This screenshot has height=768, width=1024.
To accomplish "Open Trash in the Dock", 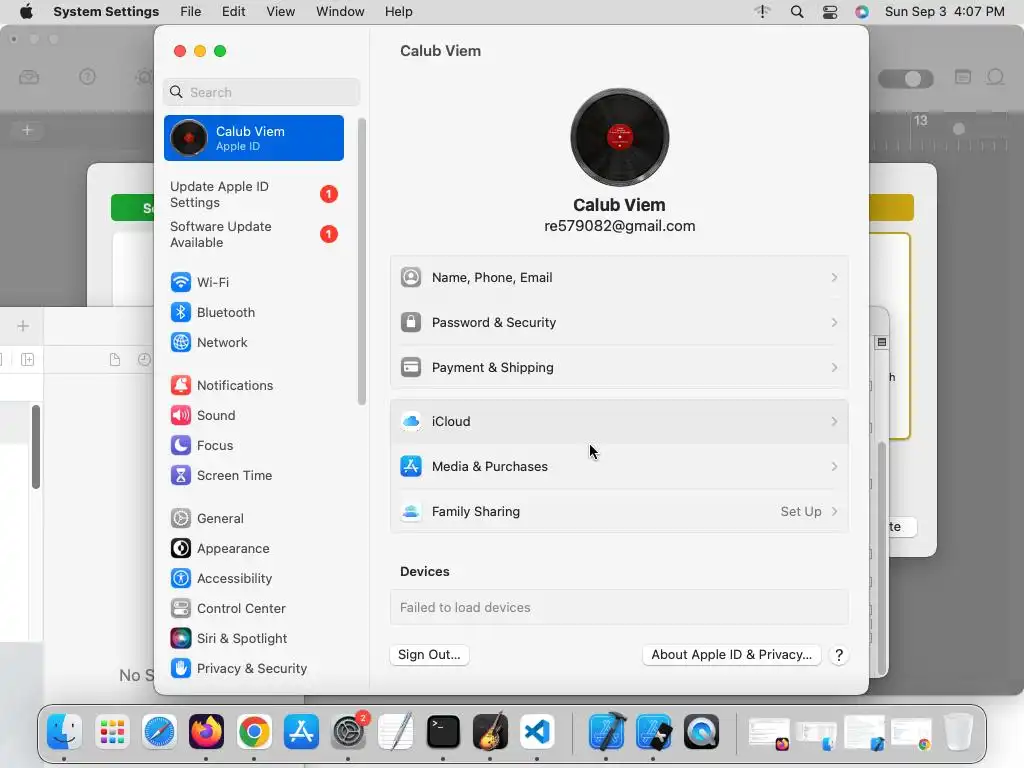I will [x=958, y=731].
